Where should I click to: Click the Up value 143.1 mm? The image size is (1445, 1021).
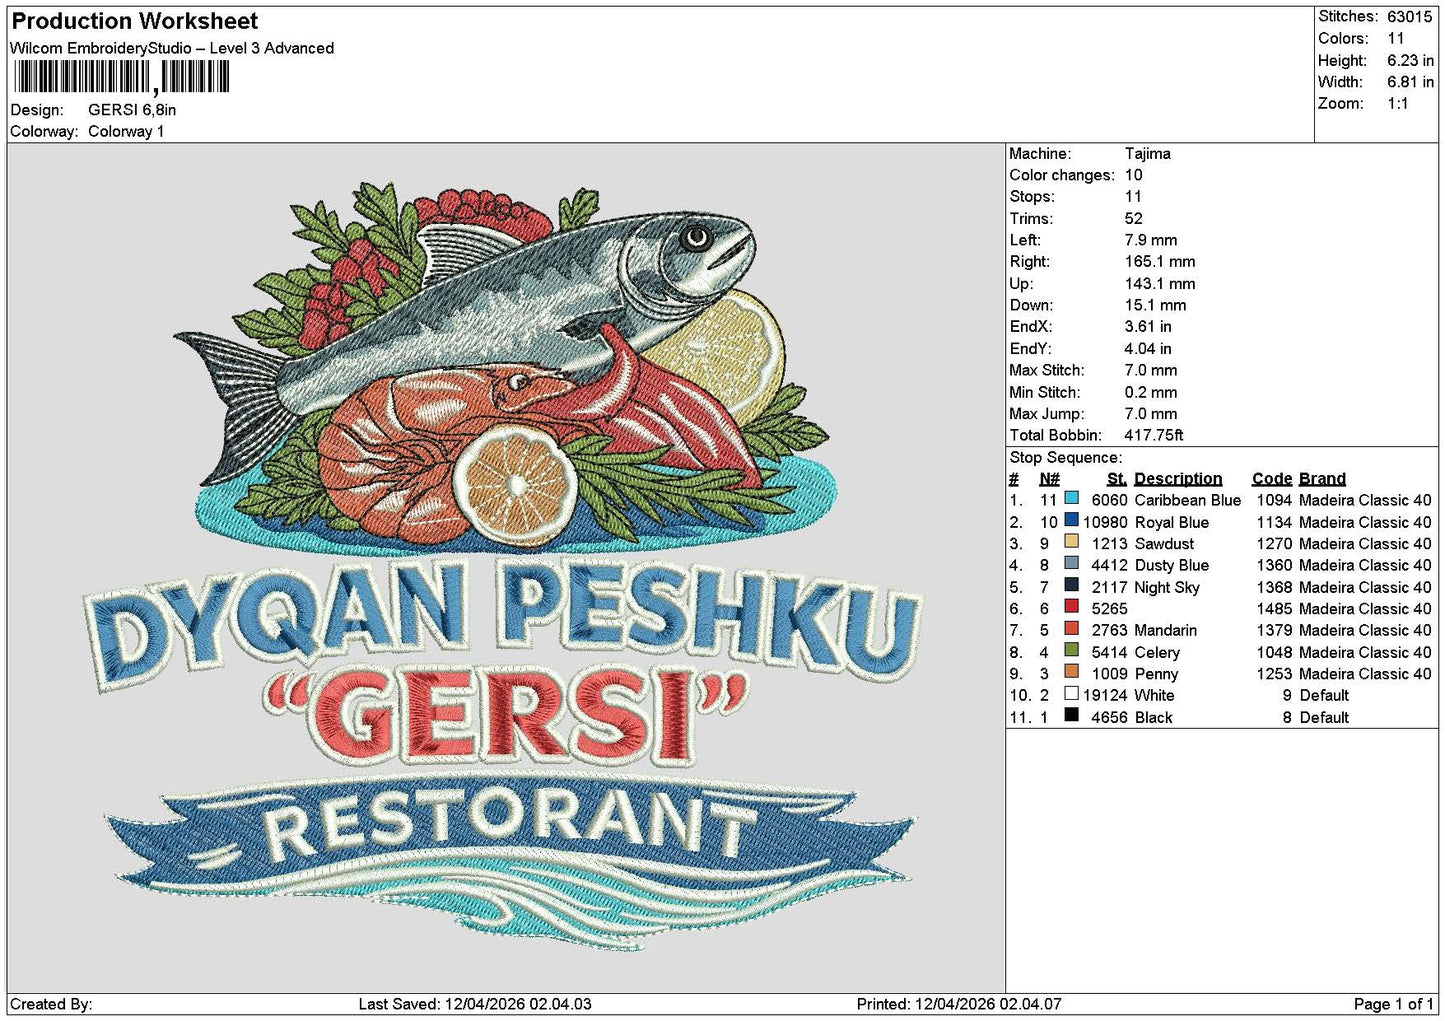pos(1160,284)
